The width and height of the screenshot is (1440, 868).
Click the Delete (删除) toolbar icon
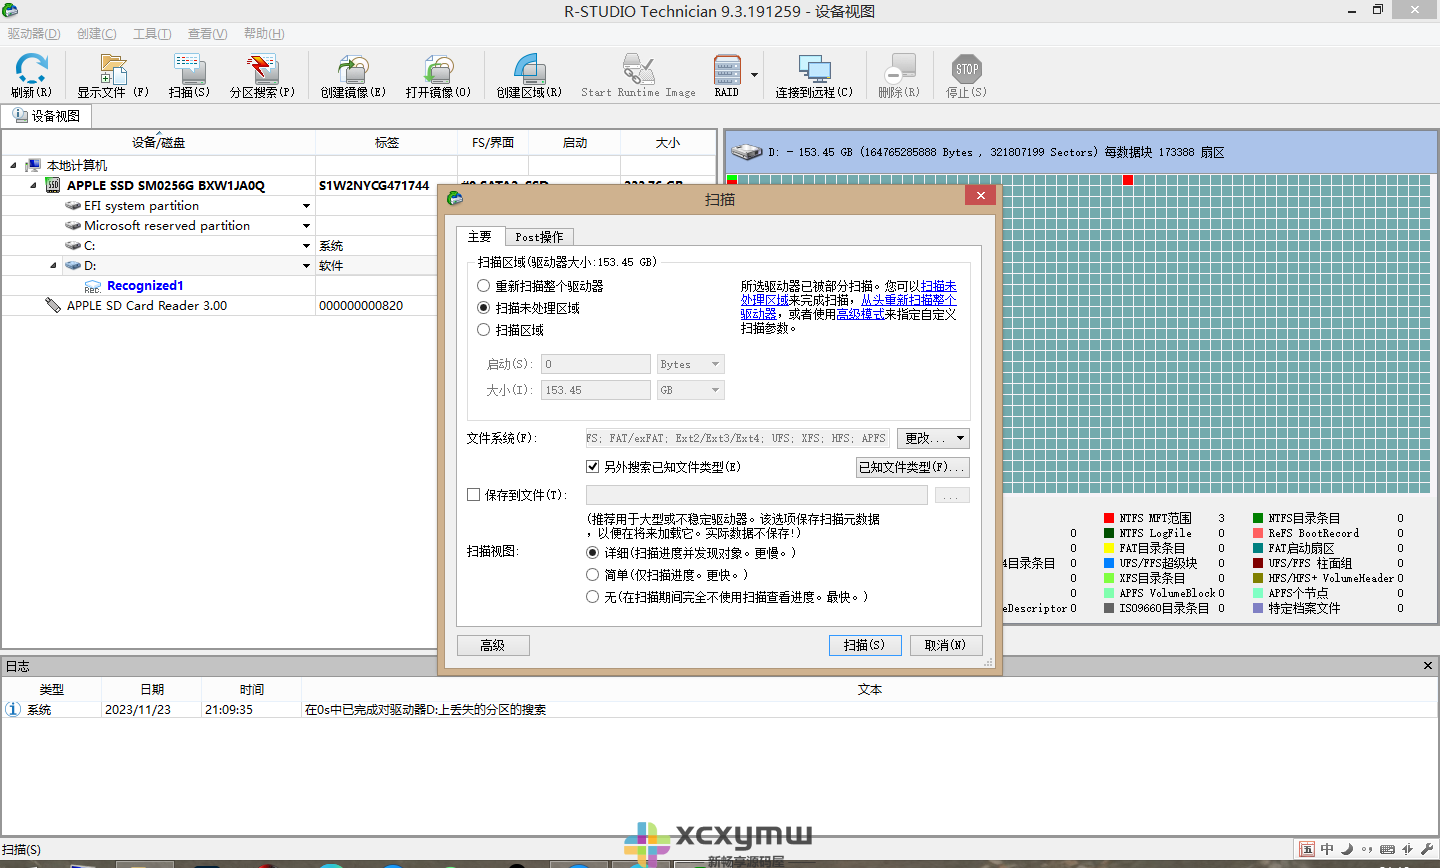(x=899, y=70)
